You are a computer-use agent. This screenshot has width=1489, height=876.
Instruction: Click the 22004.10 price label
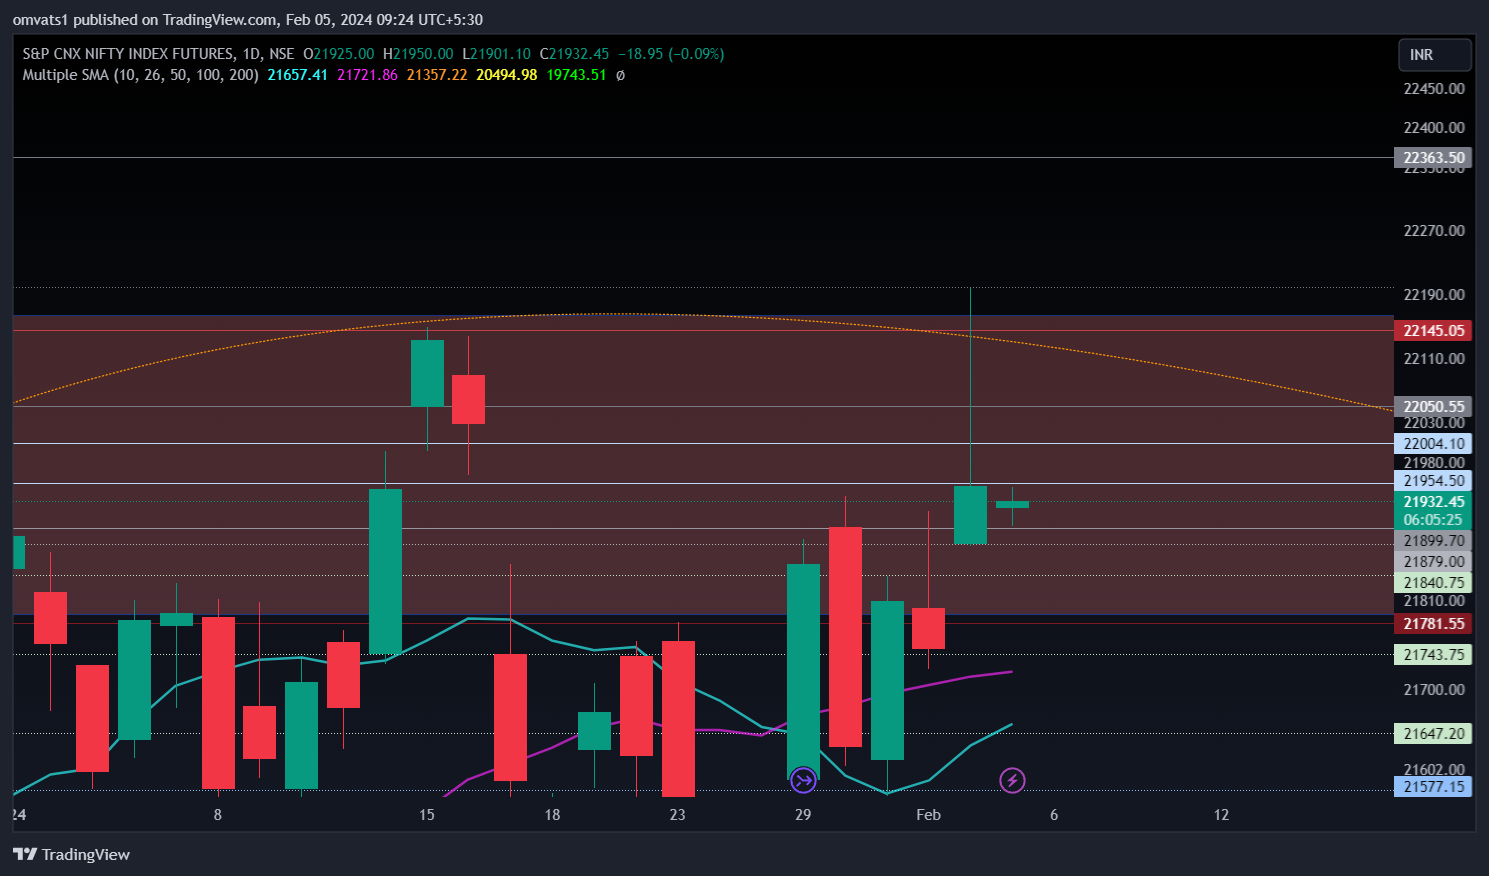(1433, 444)
